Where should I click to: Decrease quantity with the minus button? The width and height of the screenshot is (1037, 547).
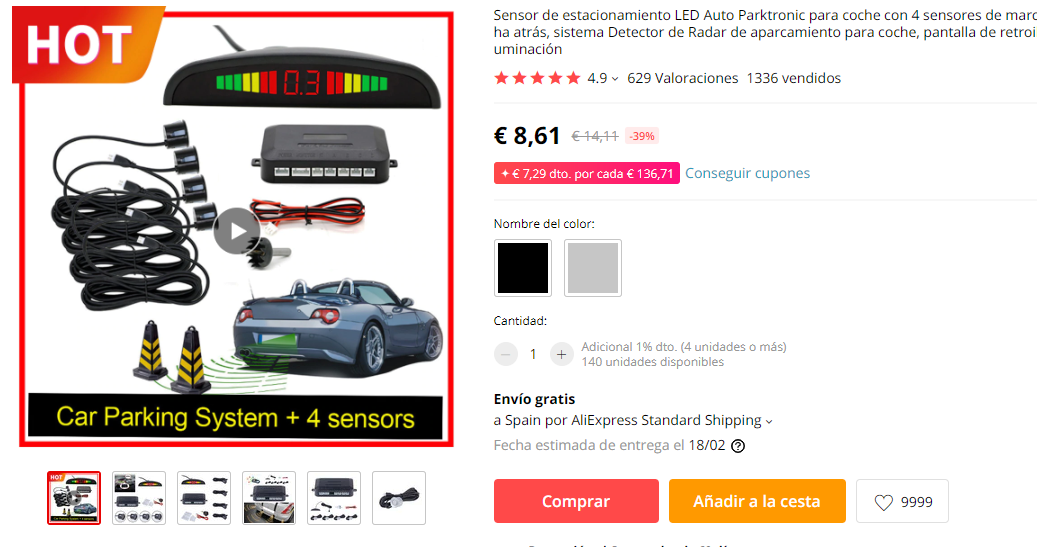[505, 355]
